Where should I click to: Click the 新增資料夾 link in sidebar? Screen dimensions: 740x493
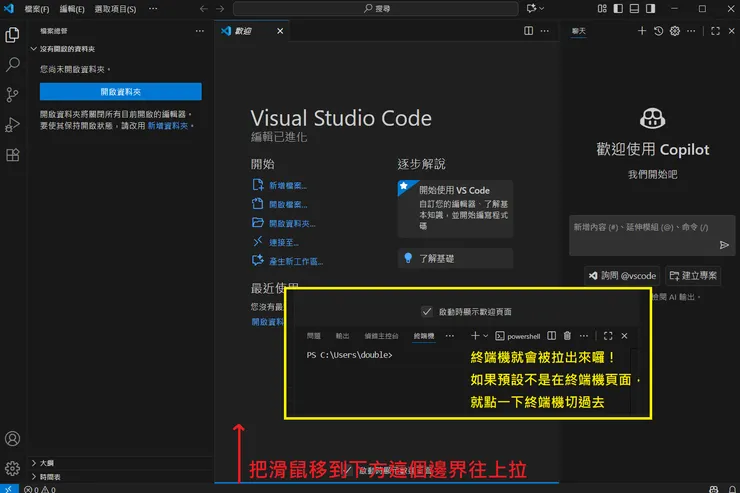(168, 125)
